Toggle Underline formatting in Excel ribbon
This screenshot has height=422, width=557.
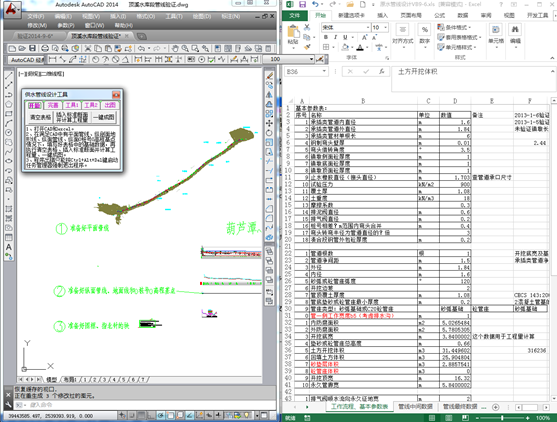[x=345, y=37]
